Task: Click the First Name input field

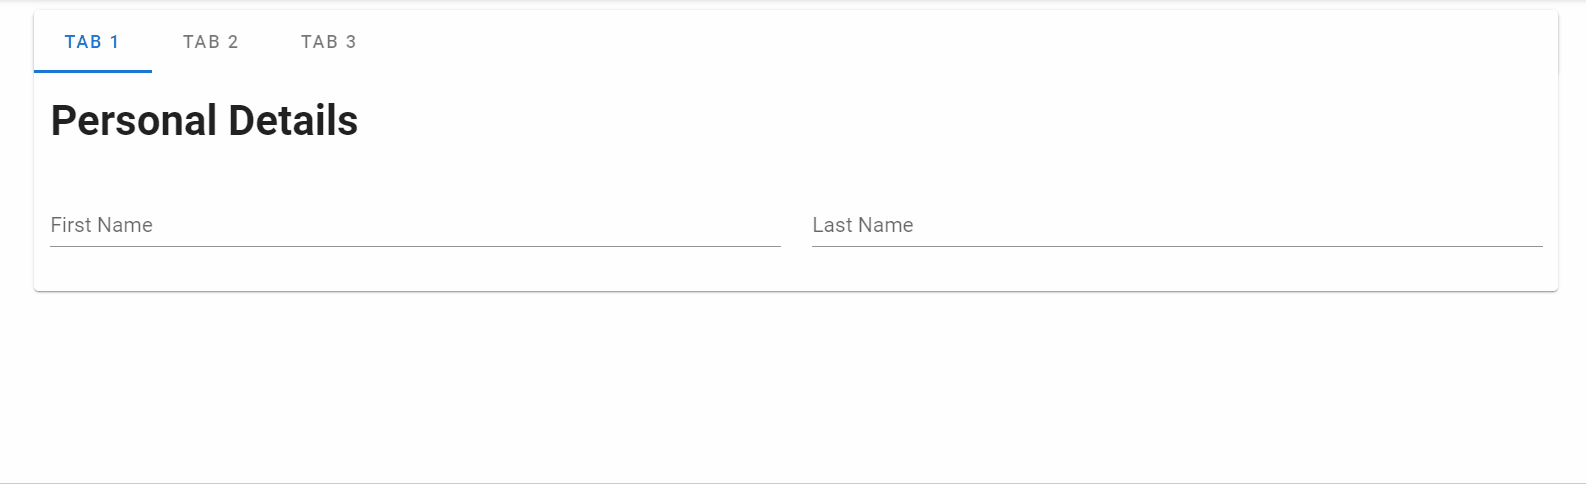Action: click(415, 226)
